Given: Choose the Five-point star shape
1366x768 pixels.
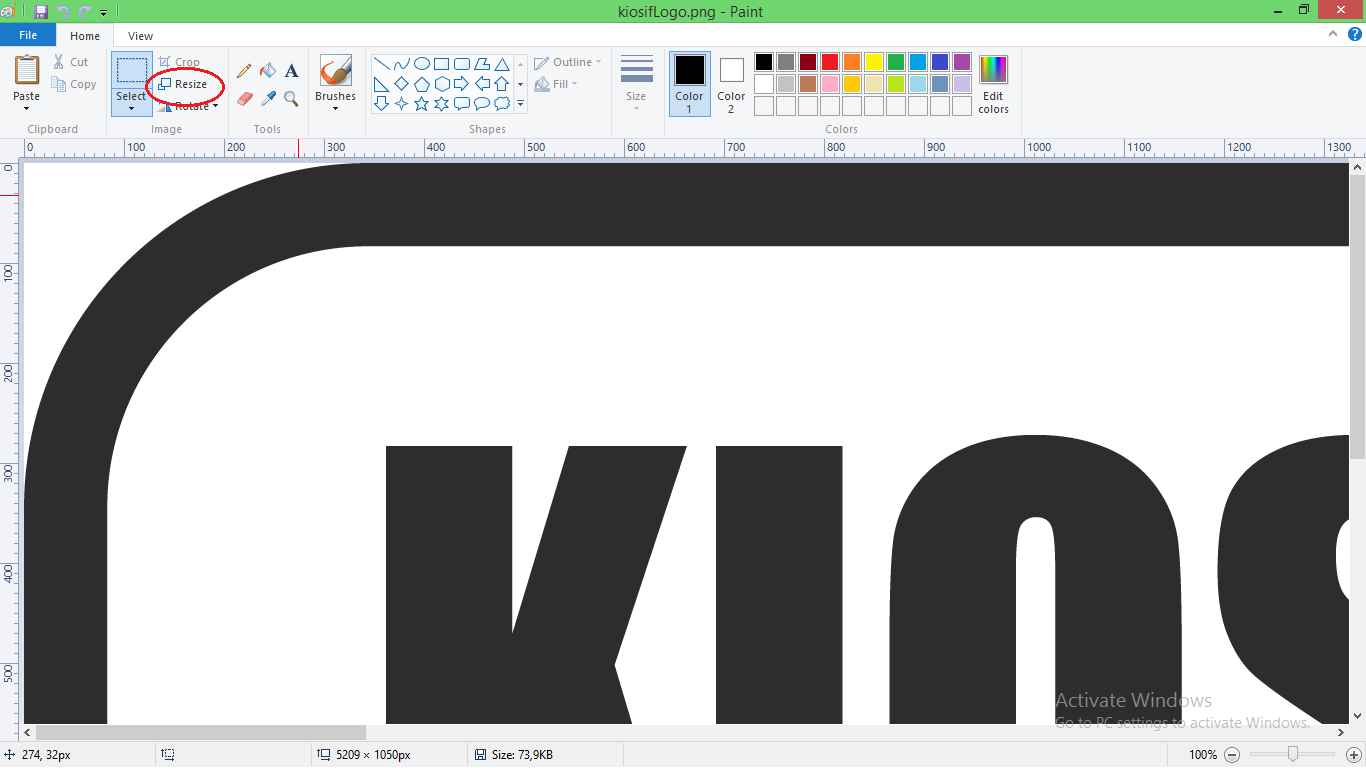Looking at the screenshot, I should coord(421,104).
